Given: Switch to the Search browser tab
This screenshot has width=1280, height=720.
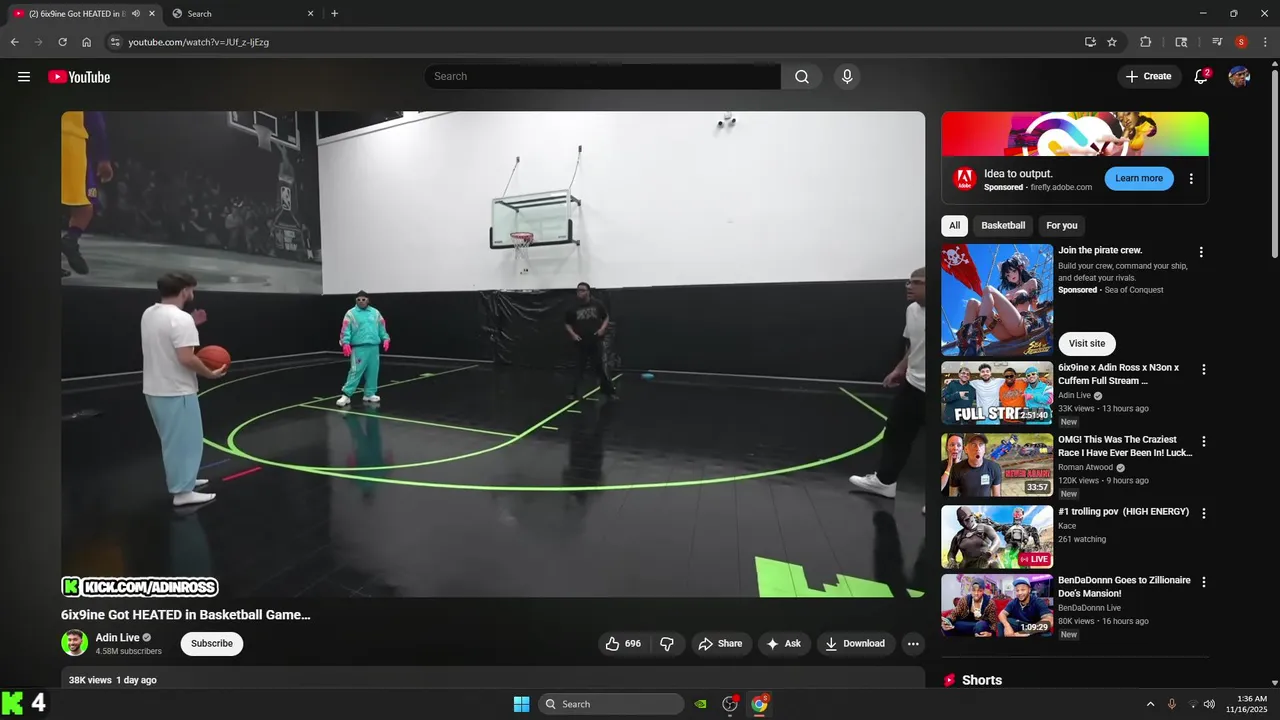Looking at the screenshot, I should pyautogui.click(x=243, y=14).
